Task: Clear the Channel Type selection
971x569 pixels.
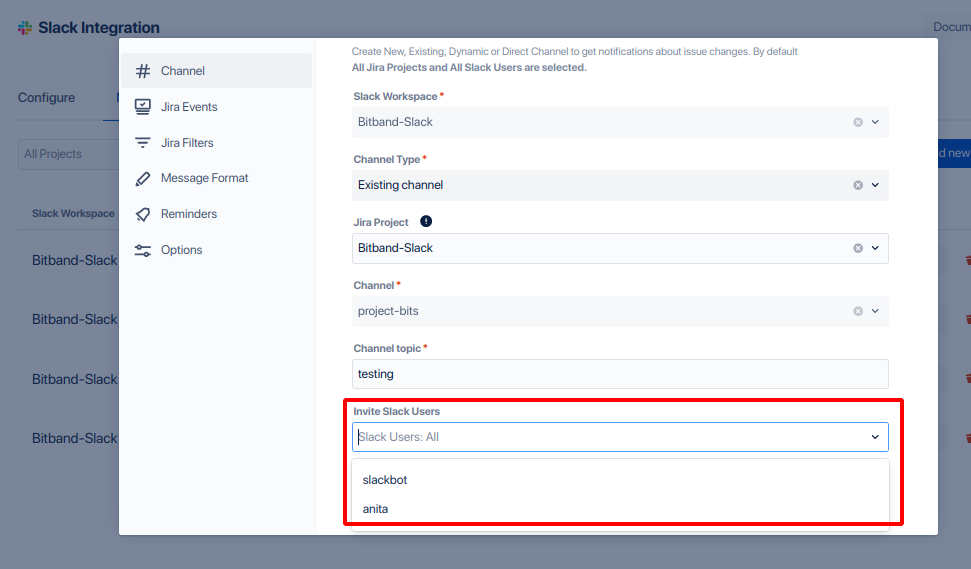Action: [x=858, y=185]
